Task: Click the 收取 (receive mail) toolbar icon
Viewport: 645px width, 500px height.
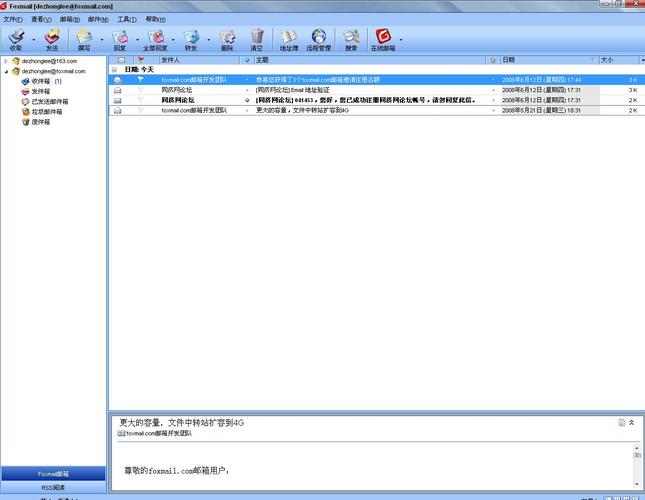Action: point(16,39)
